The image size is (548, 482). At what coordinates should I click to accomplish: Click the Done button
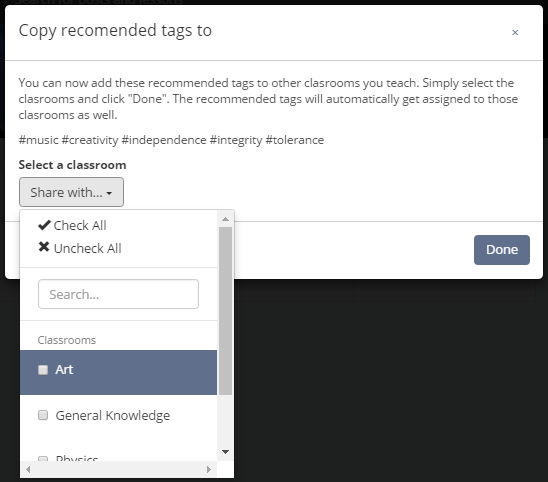(502, 250)
